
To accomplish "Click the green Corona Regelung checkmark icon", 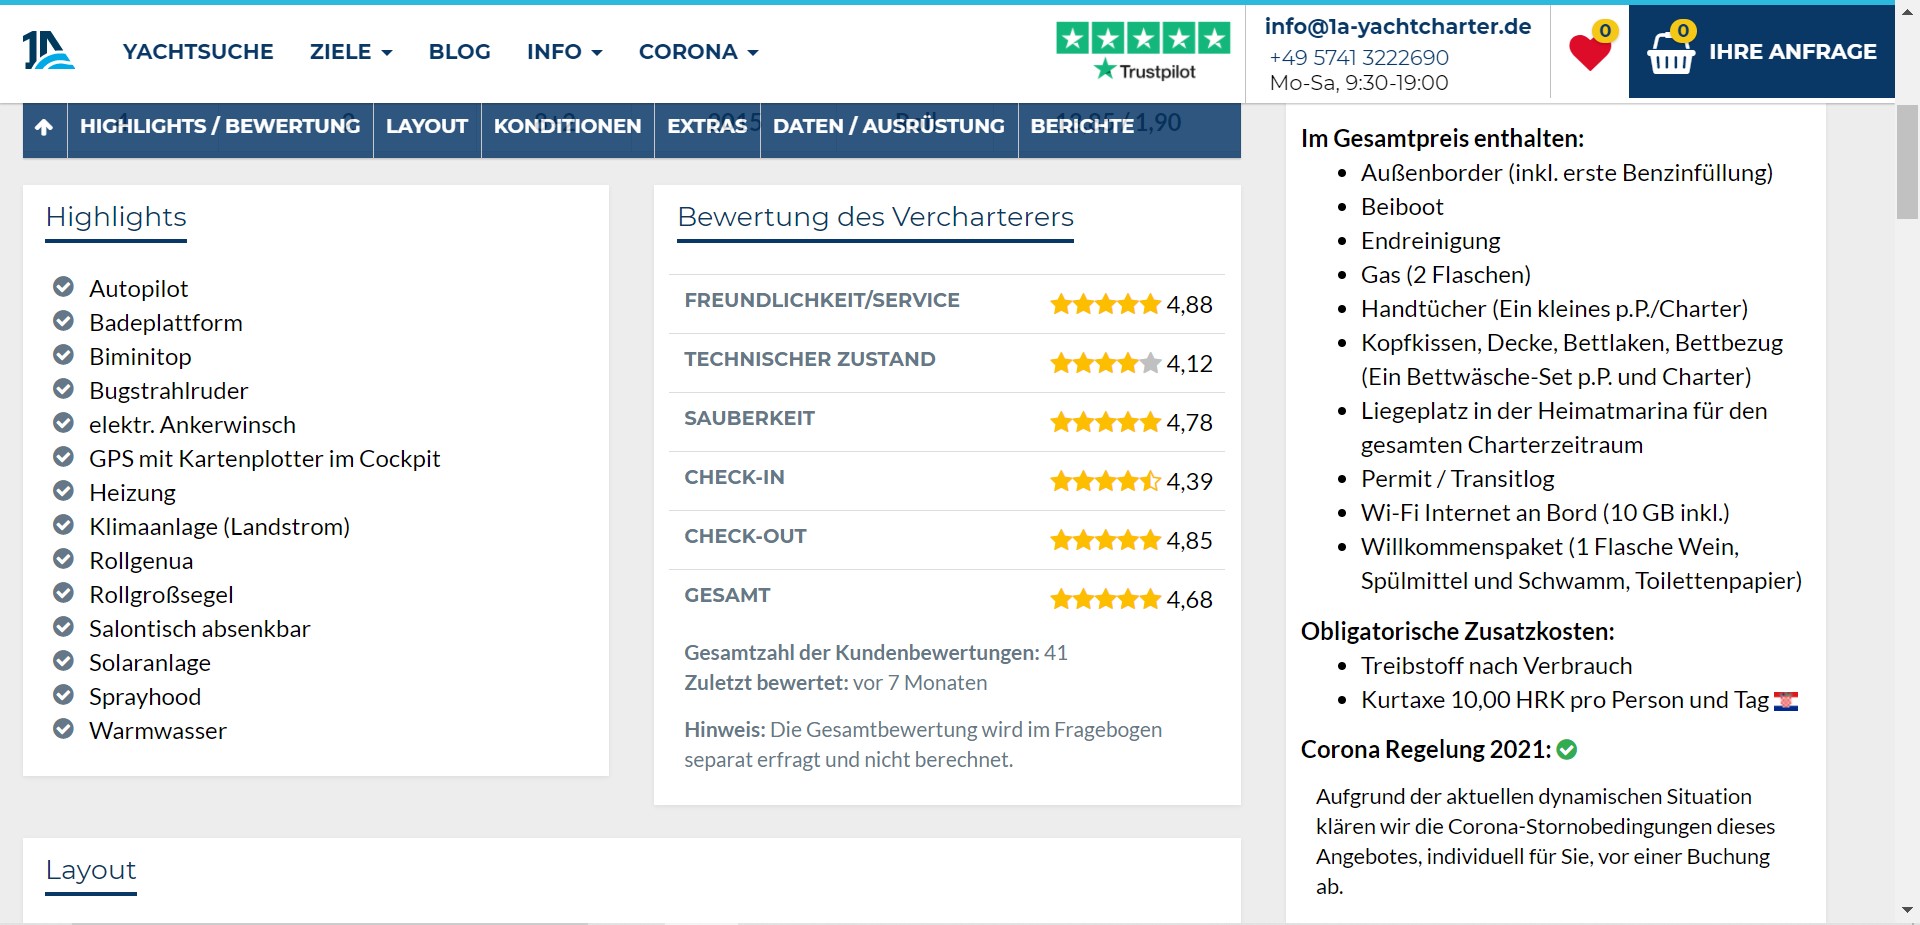I will 1567,750.
